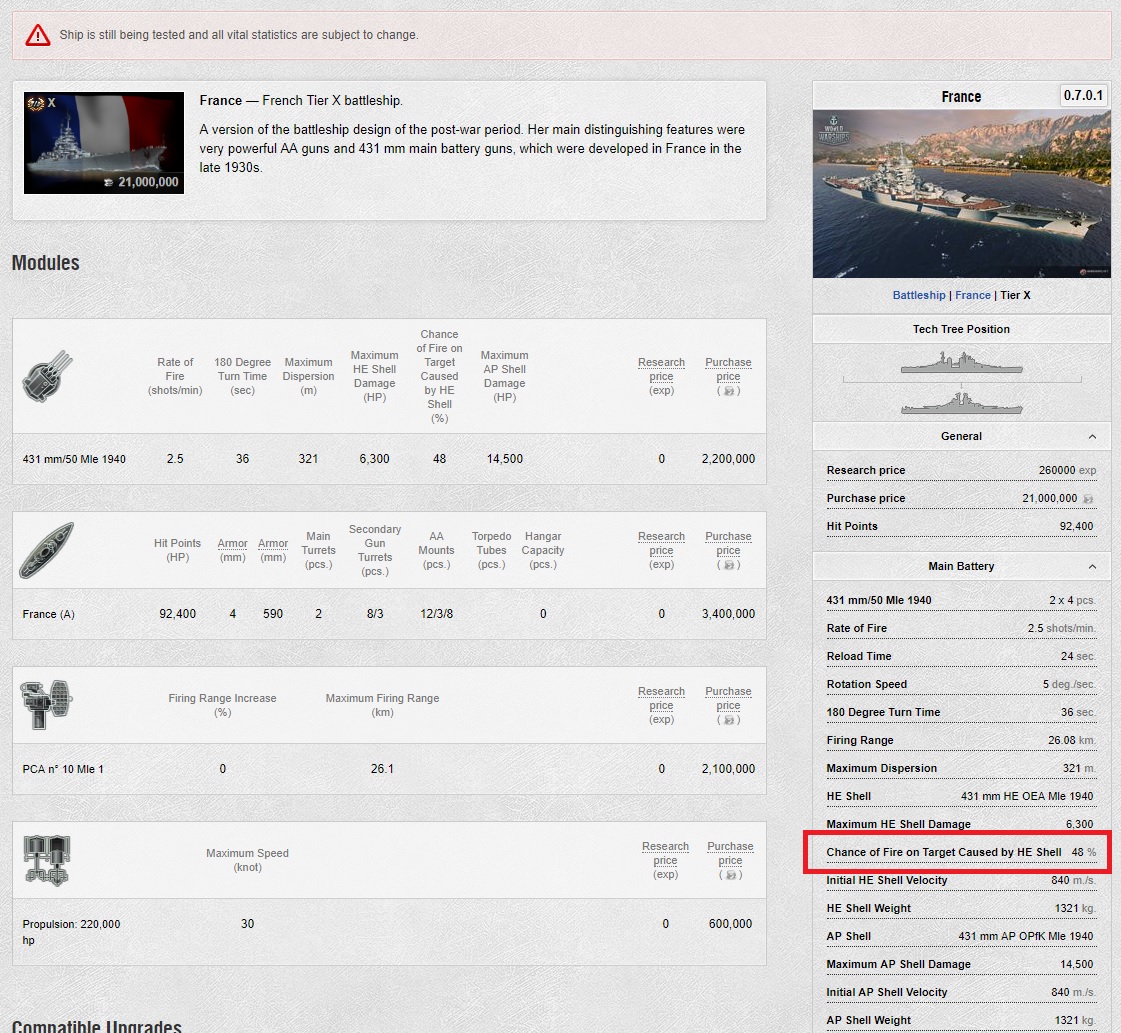
Task: Click the World of Warships logo on the ship image
Action: click(x=835, y=129)
